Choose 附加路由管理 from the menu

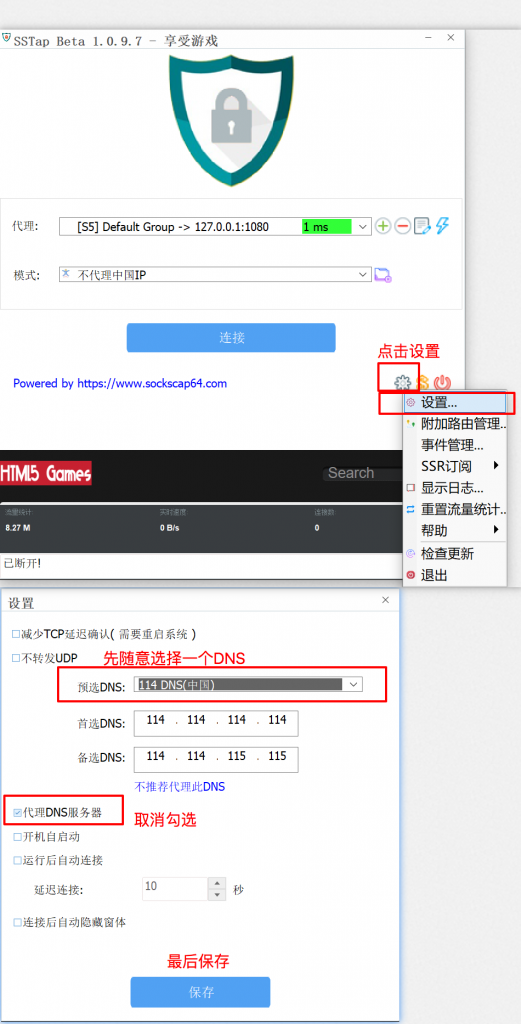tap(456, 424)
